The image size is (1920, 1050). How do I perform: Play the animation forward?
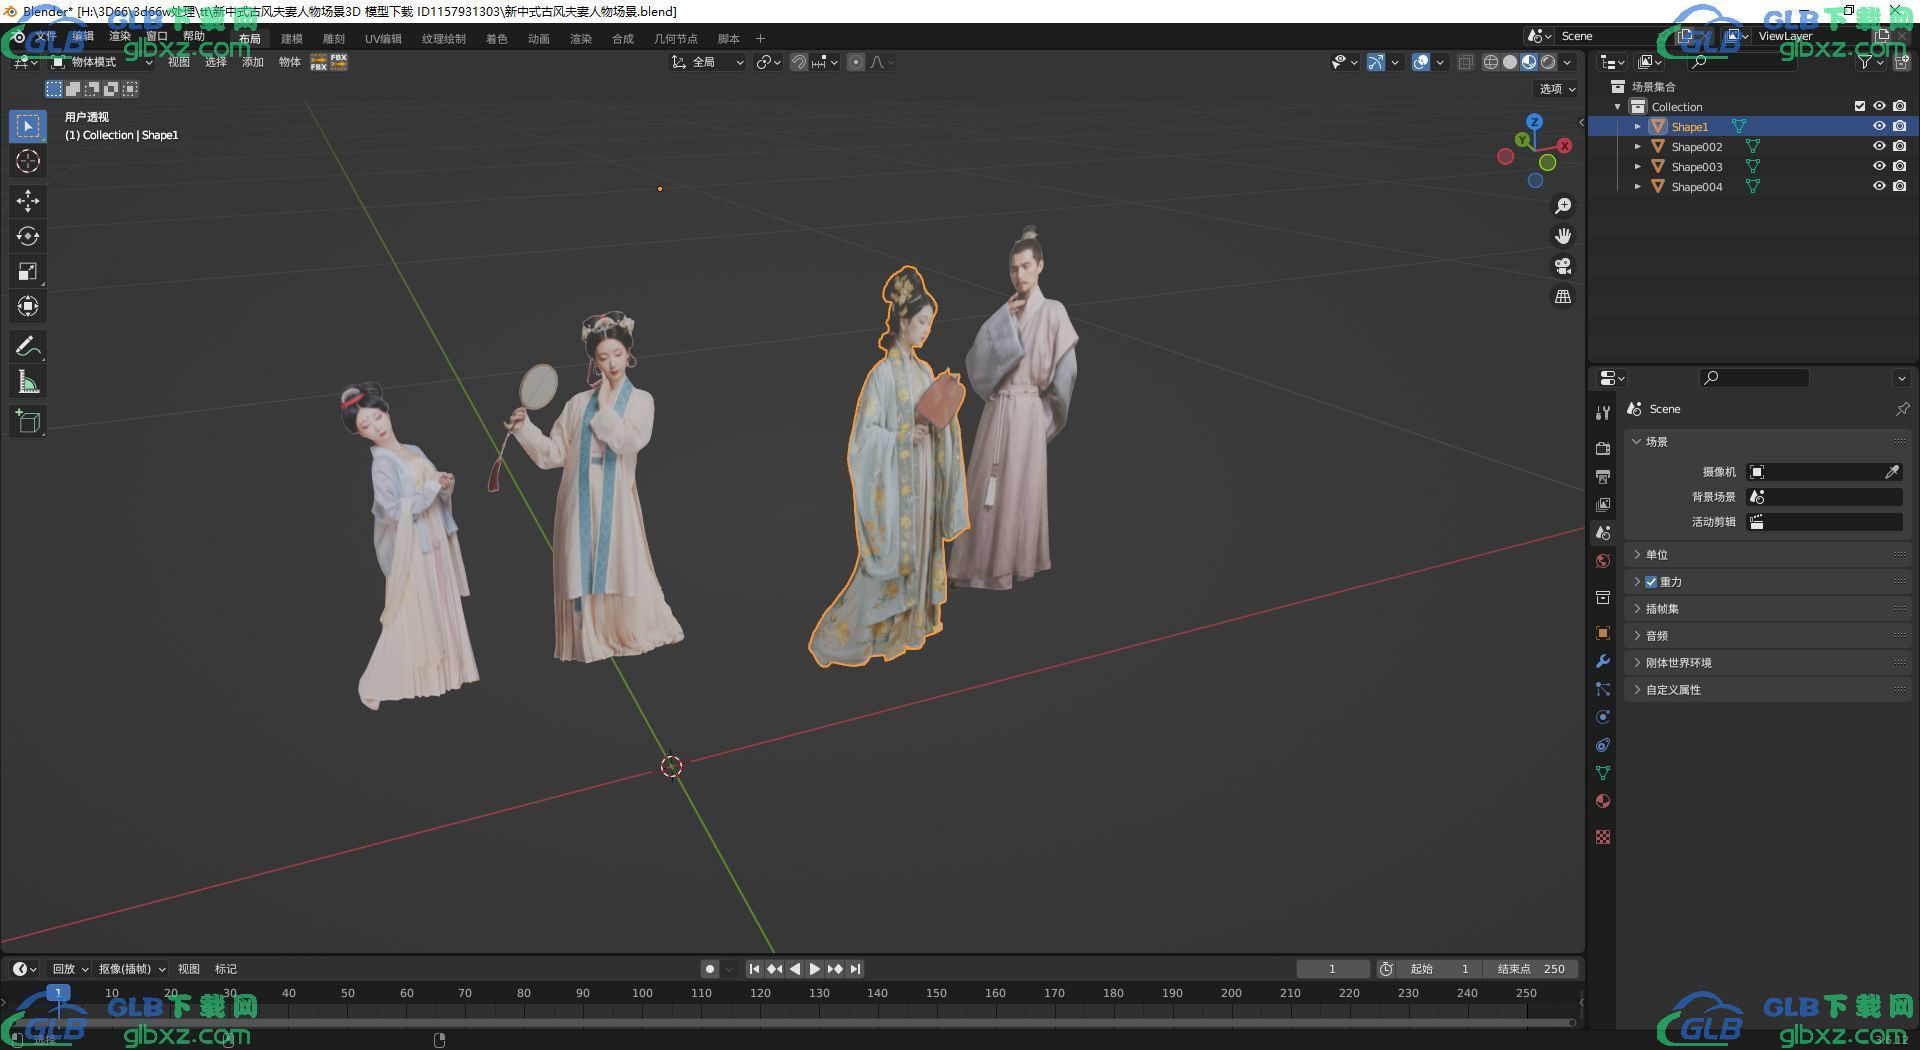pyautogui.click(x=815, y=969)
